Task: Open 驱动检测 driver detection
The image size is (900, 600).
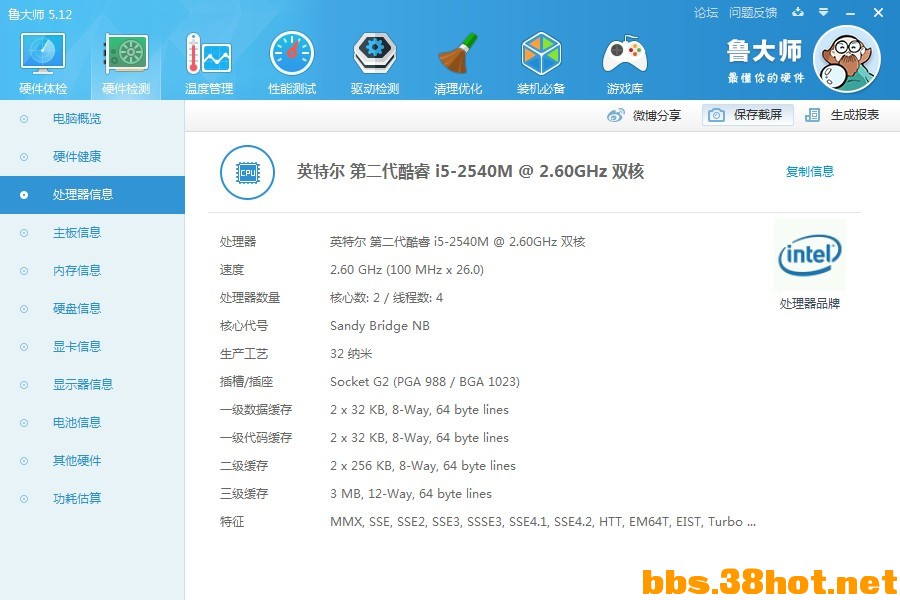Action: (375, 63)
